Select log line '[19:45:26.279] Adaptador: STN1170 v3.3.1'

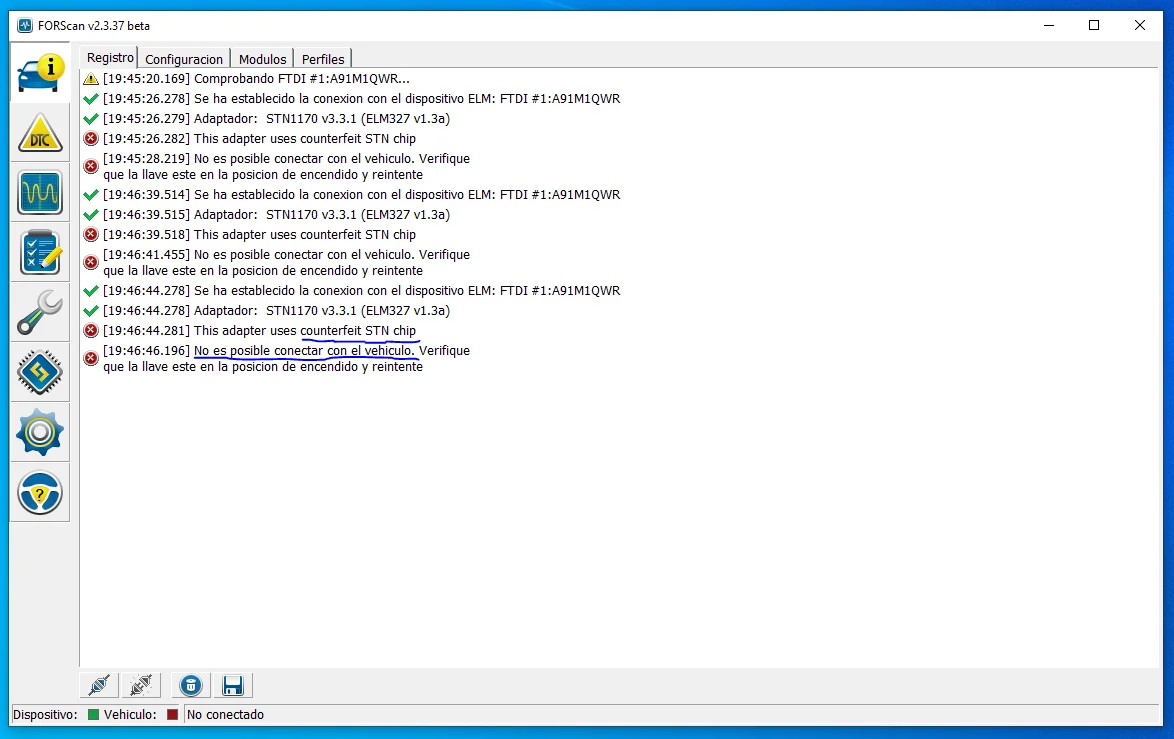[x=276, y=118]
